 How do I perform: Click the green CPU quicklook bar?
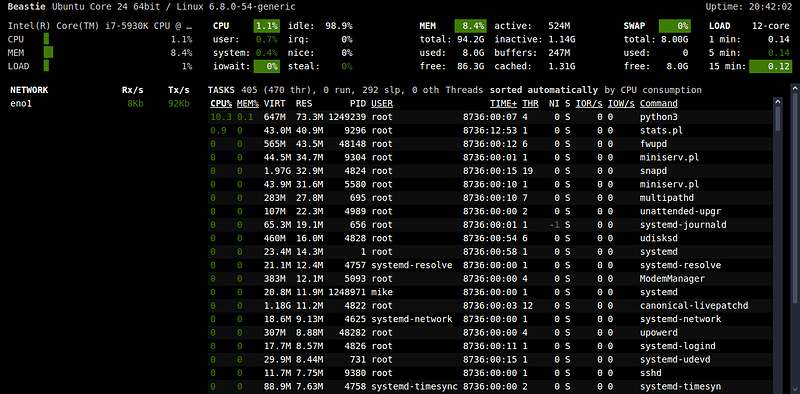(46, 39)
